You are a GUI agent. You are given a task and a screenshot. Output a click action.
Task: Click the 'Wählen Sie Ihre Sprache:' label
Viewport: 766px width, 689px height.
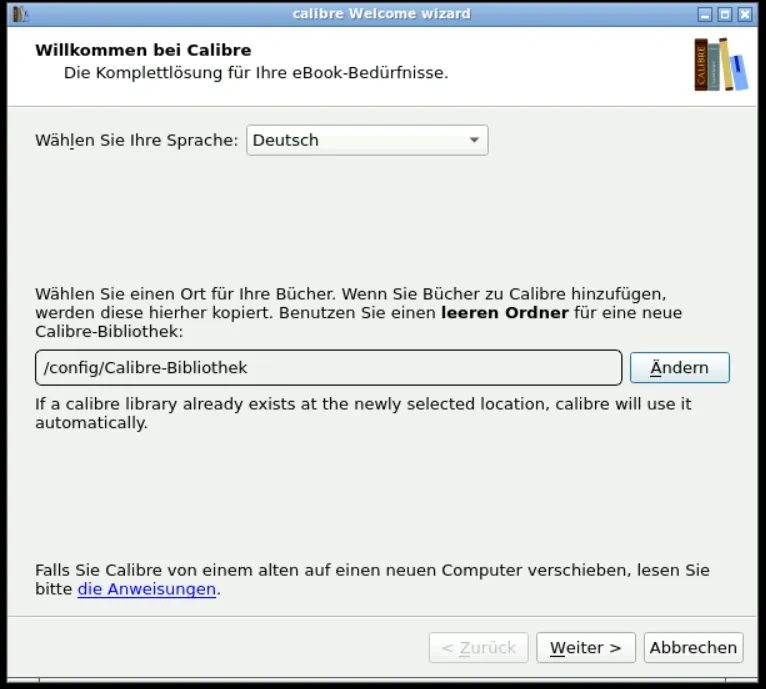136,140
